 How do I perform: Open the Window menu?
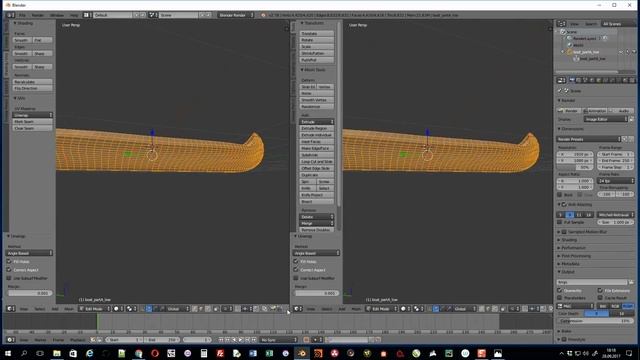(57, 15)
